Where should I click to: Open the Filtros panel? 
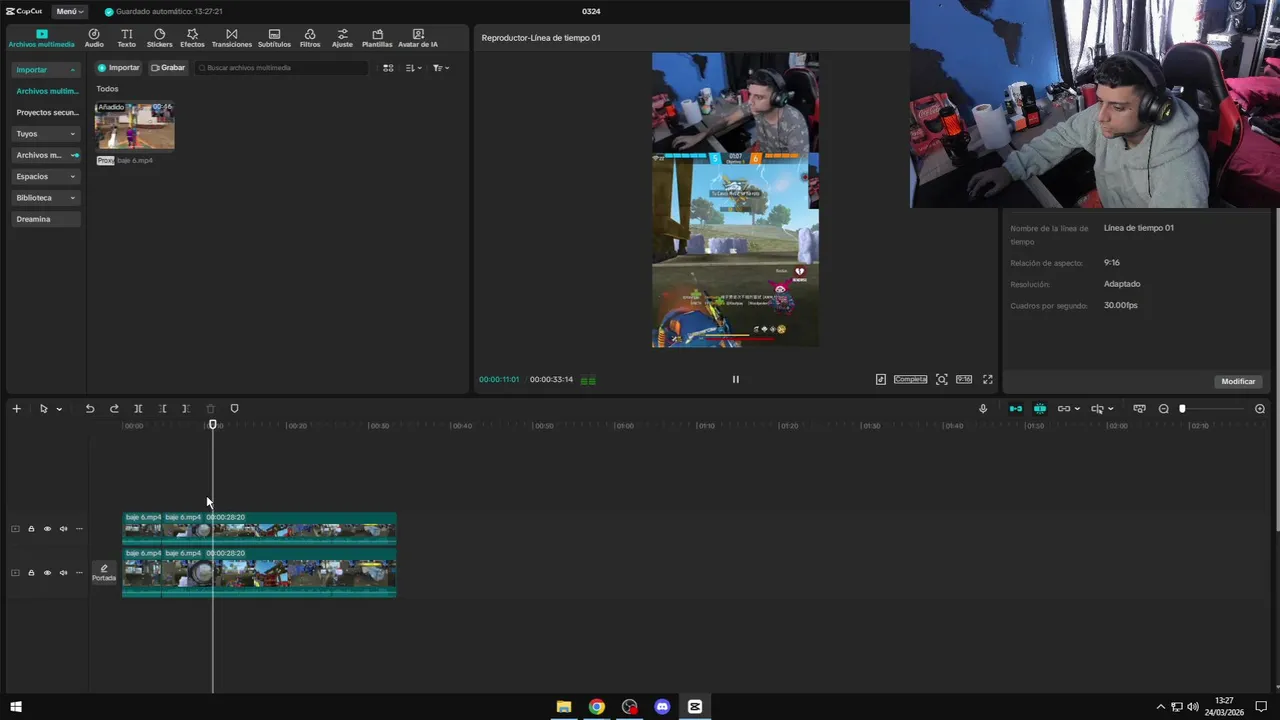(x=310, y=38)
